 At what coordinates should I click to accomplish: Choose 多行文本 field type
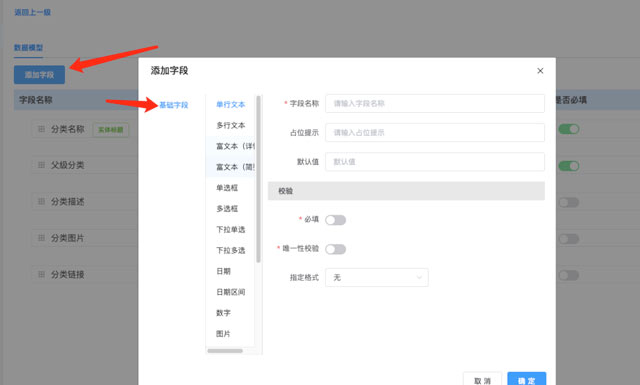231,125
